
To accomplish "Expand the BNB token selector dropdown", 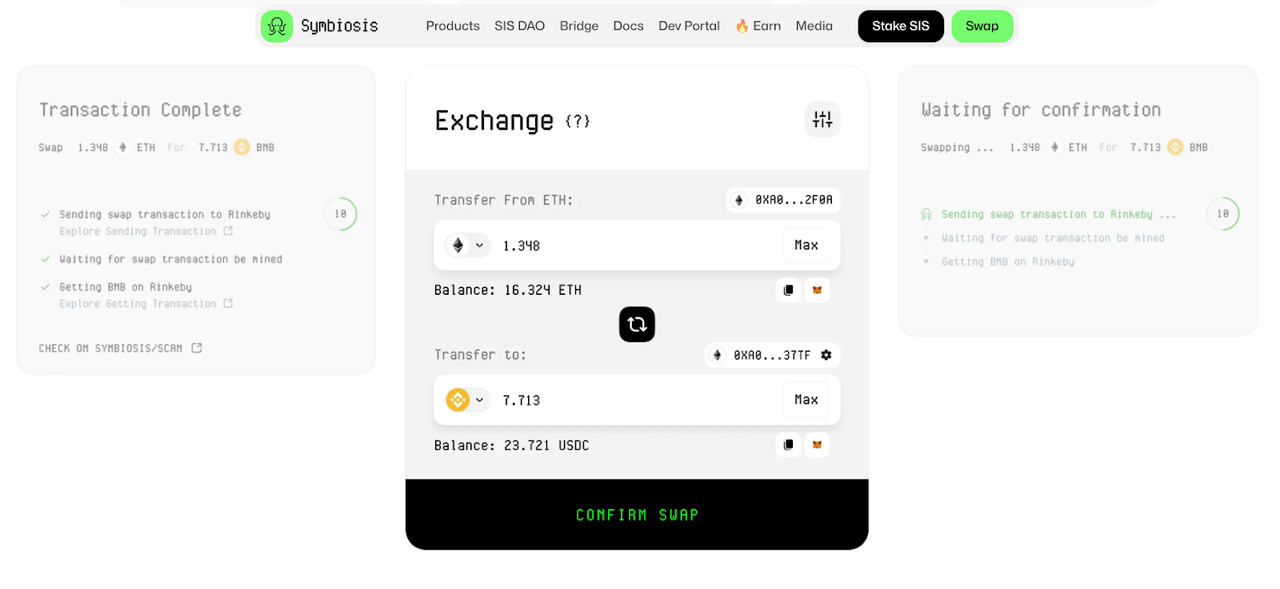I will [x=467, y=400].
